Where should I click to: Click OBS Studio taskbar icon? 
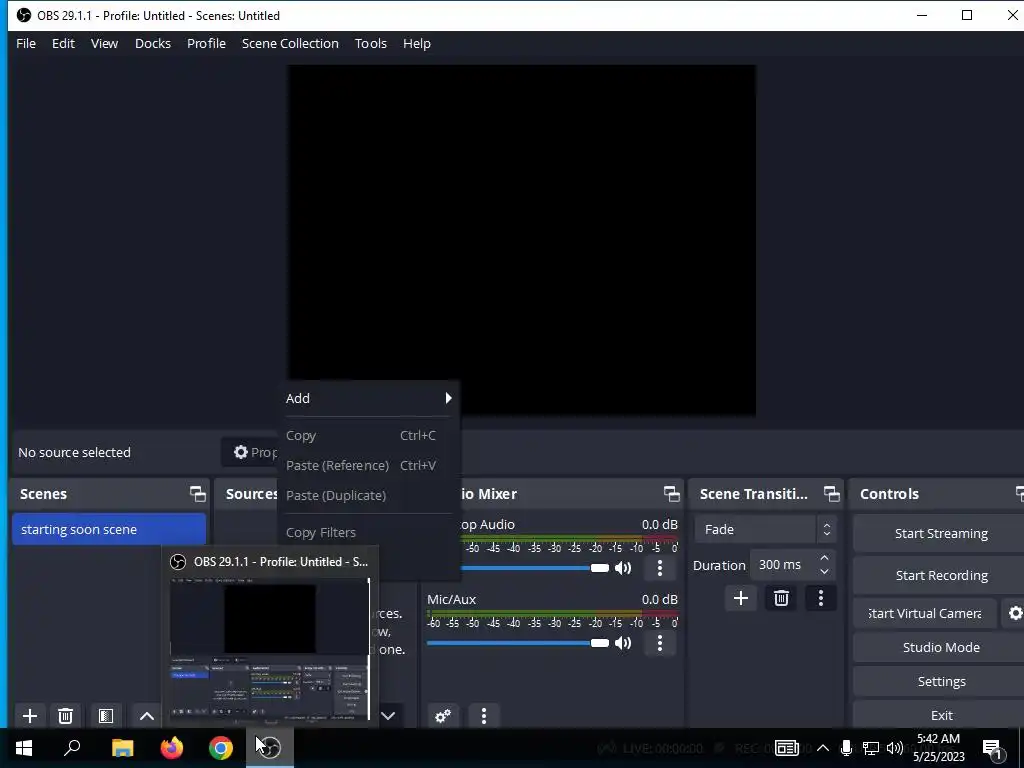pos(270,748)
